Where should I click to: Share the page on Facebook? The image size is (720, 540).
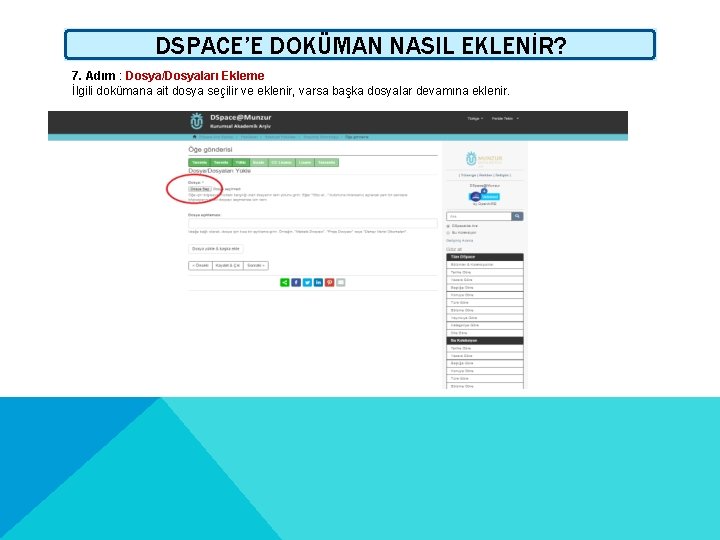point(296,282)
